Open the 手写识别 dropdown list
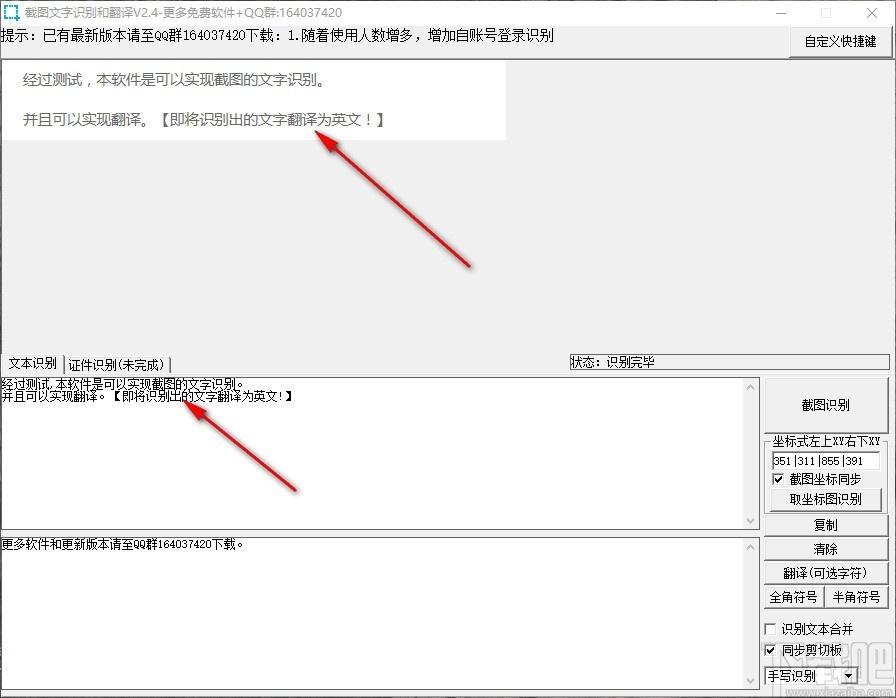This screenshot has height=698, width=896. (x=849, y=676)
